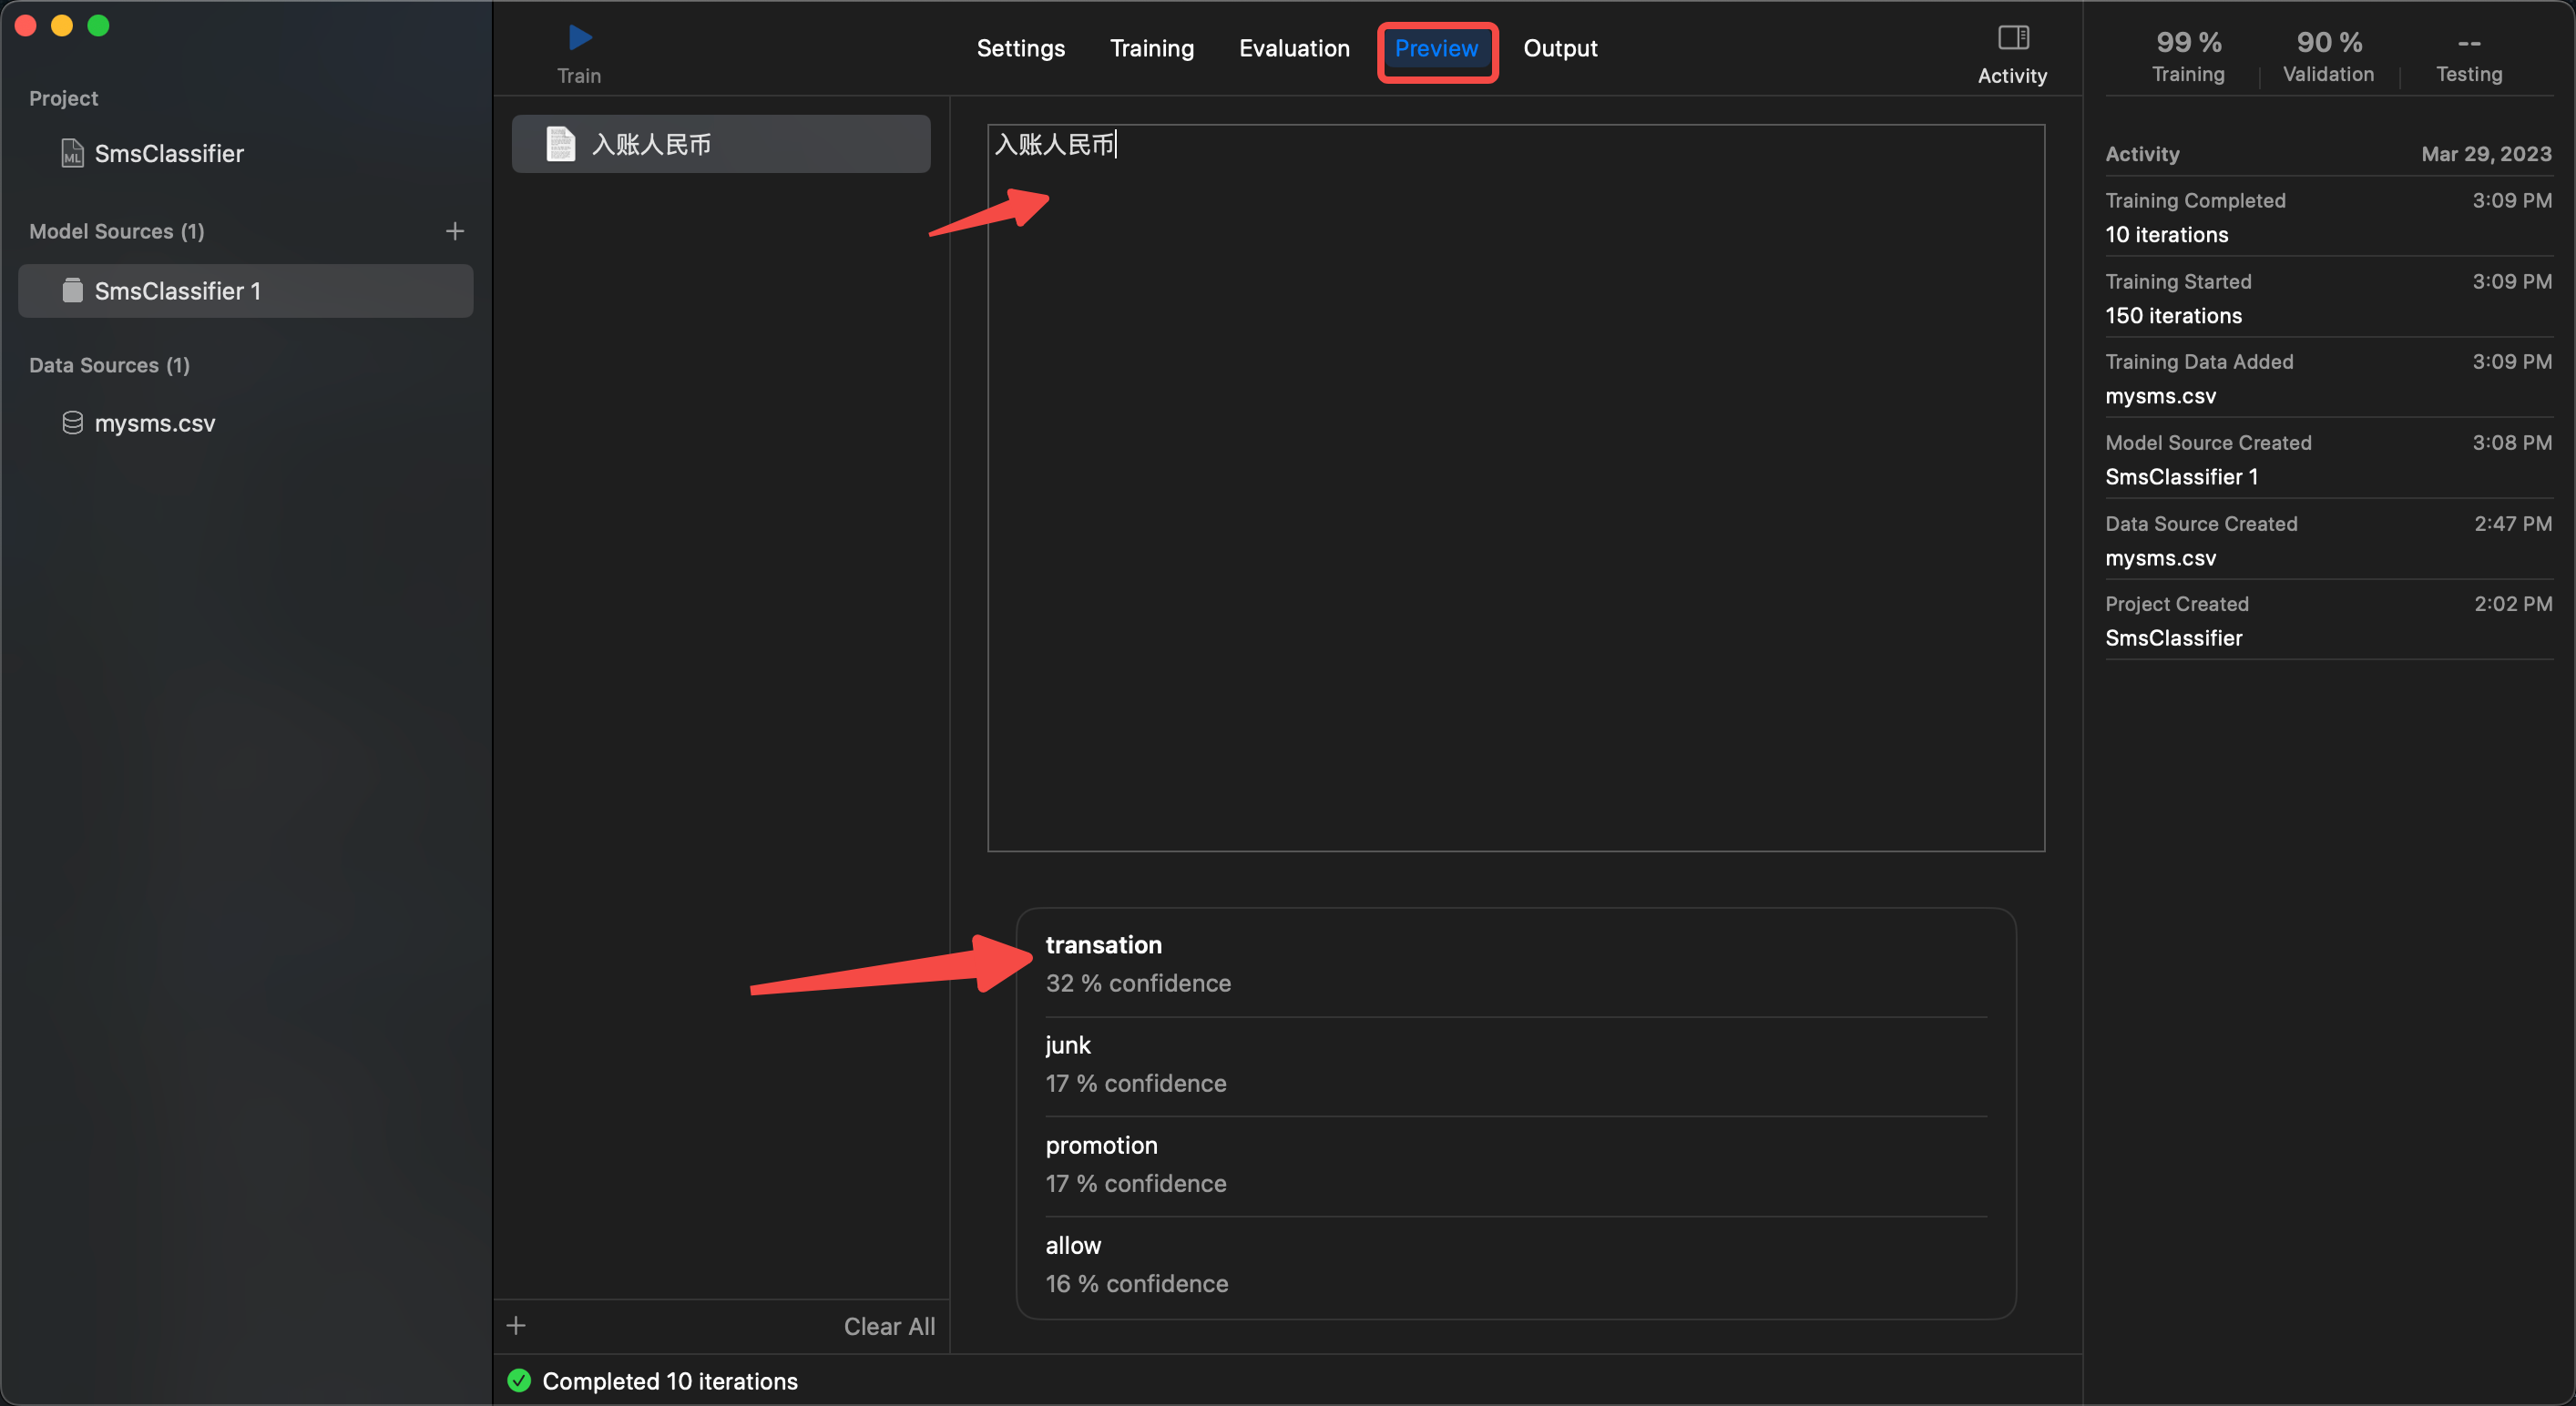Viewport: 2576px width, 1406px height.
Task: Open the Training tab
Action: (1151, 48)
